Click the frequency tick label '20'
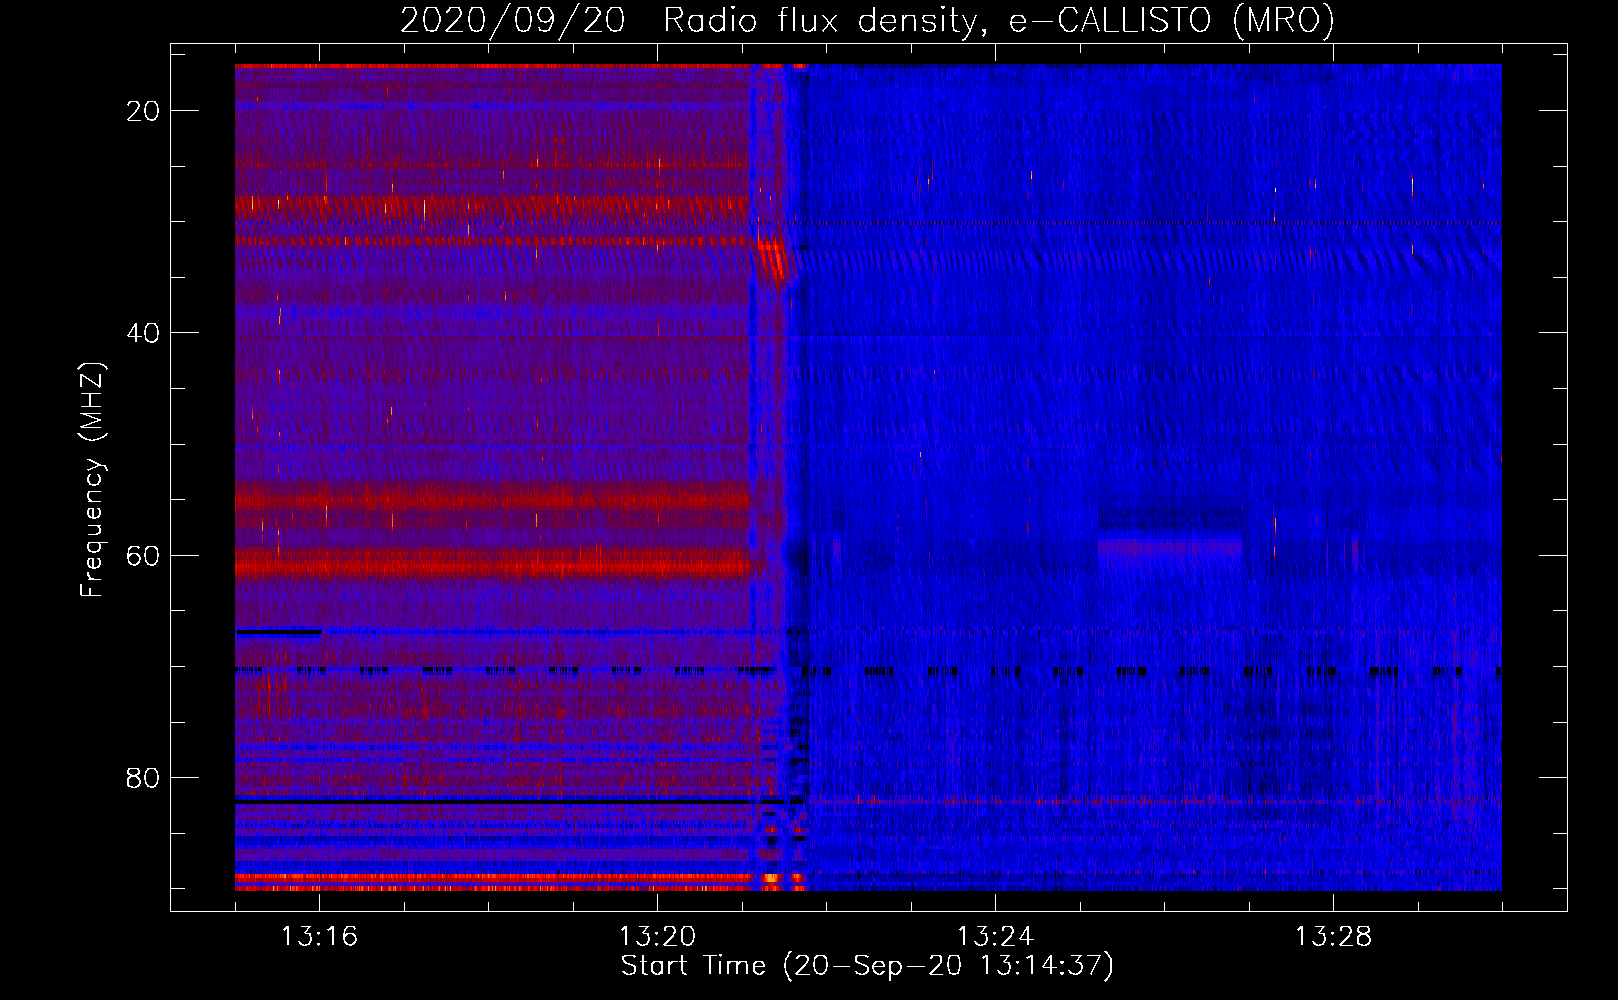Image resolution: width=1618 pixels, height=1000 pixels. coord(143,111)
